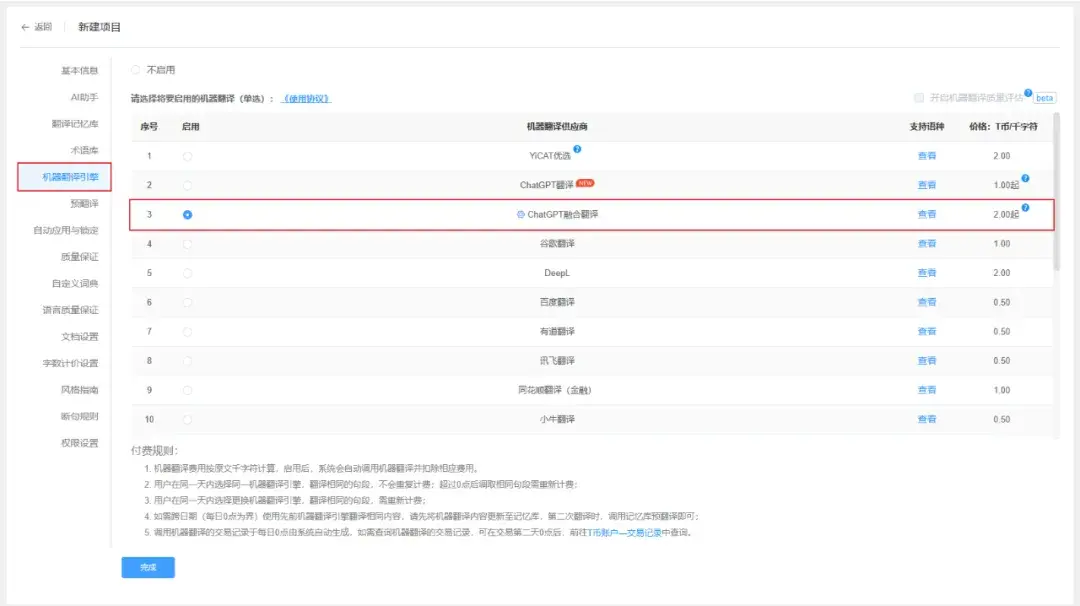Click the beta tag in the top right
1080x606 pixels.
point(1045,96)
